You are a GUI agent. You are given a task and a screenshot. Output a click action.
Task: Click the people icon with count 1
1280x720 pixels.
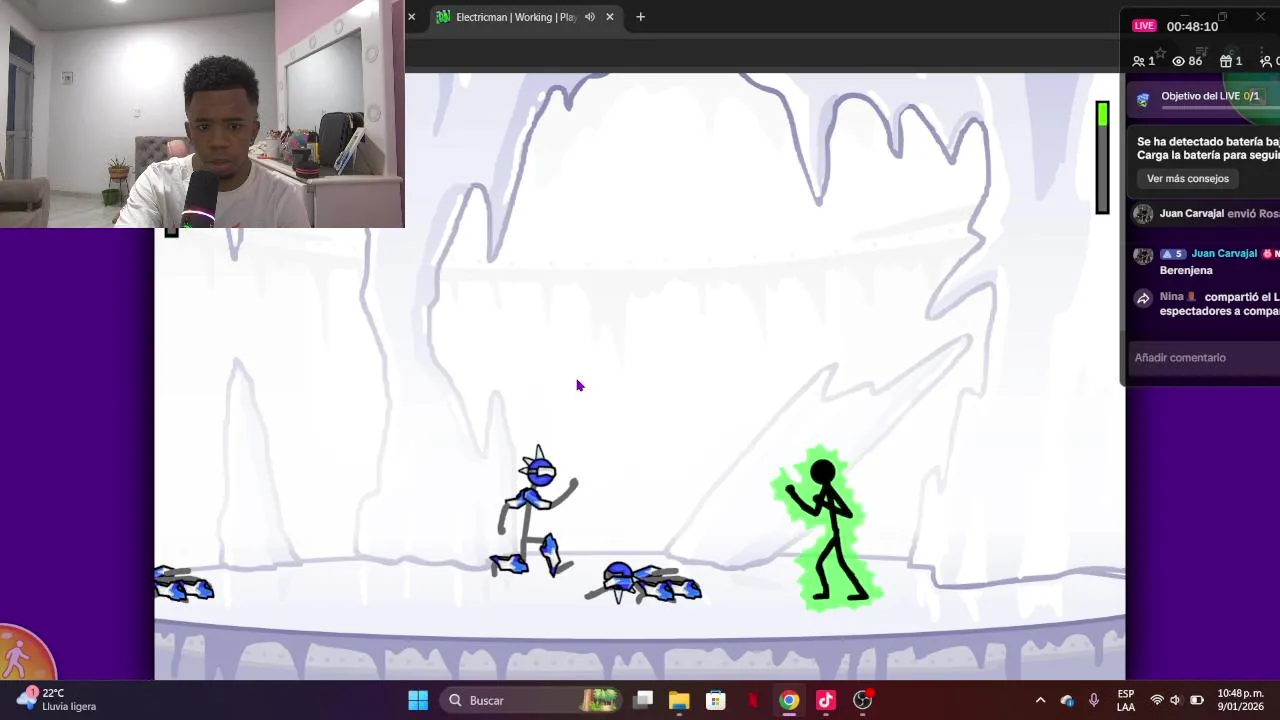point(1138,61)
